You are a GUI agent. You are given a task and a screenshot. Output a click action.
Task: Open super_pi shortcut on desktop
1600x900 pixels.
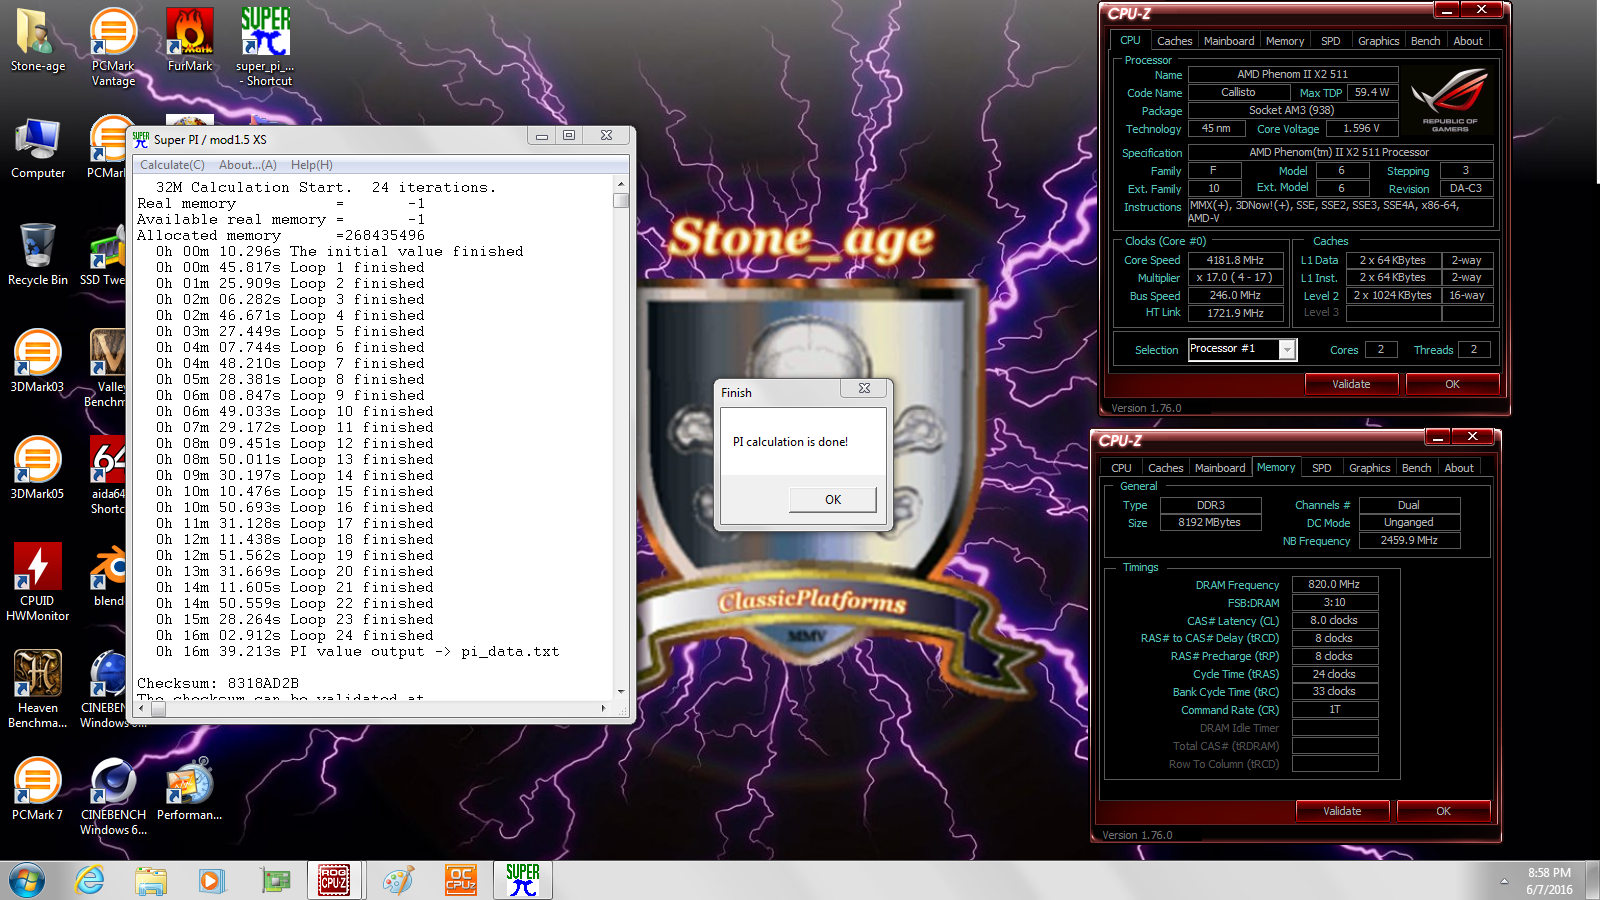pyautogui.click(x=265, y=47)
